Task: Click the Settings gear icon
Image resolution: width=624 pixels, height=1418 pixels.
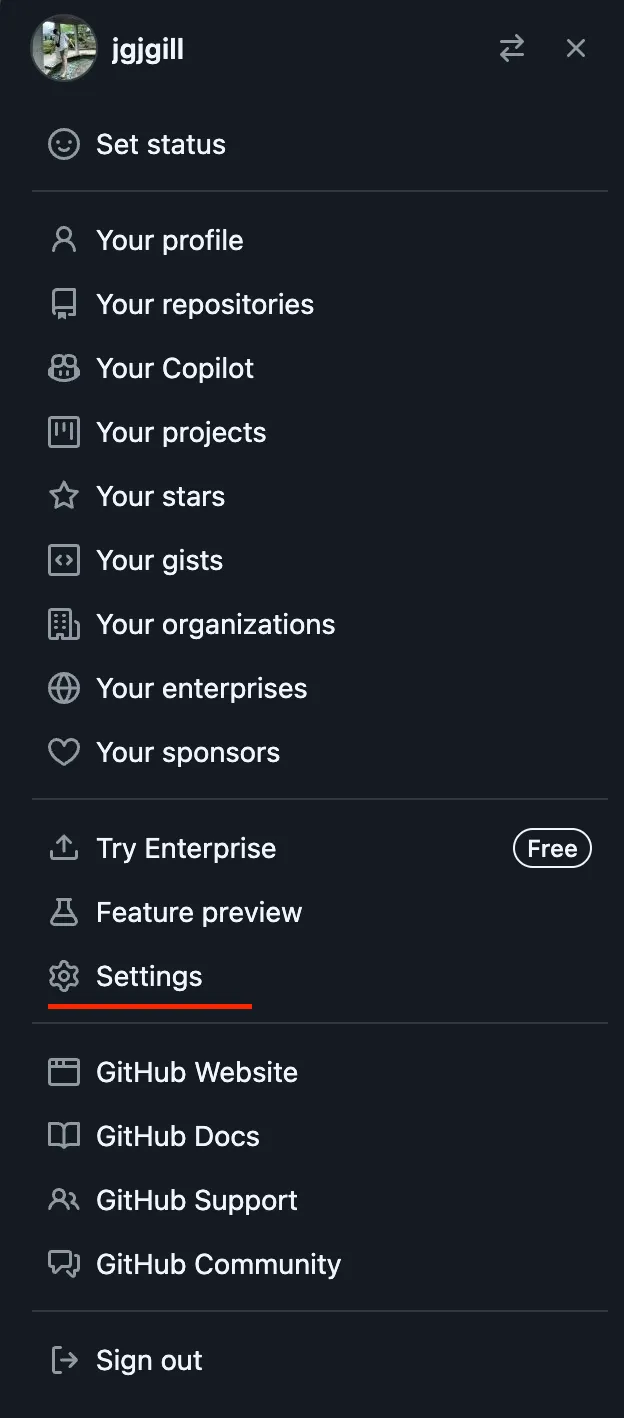Action: tap(64, 976)
